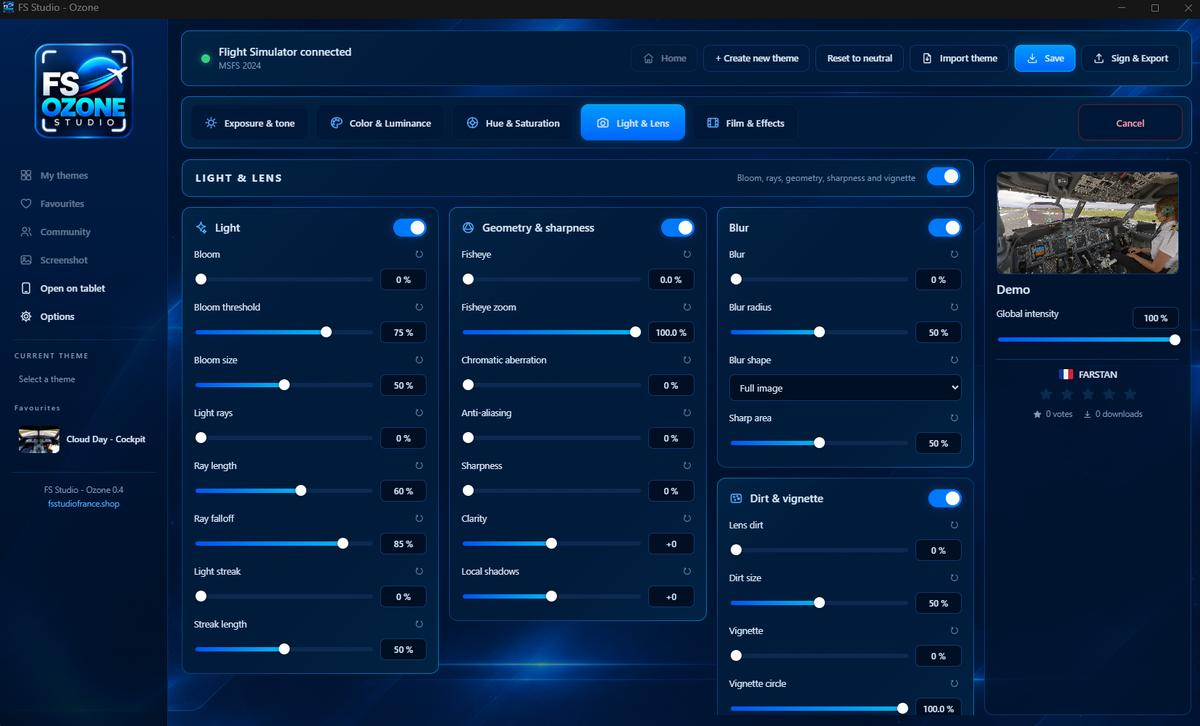Click the Lens dirt reset icon
This screenshot has width=1200, height=726.
coord(954,525)
